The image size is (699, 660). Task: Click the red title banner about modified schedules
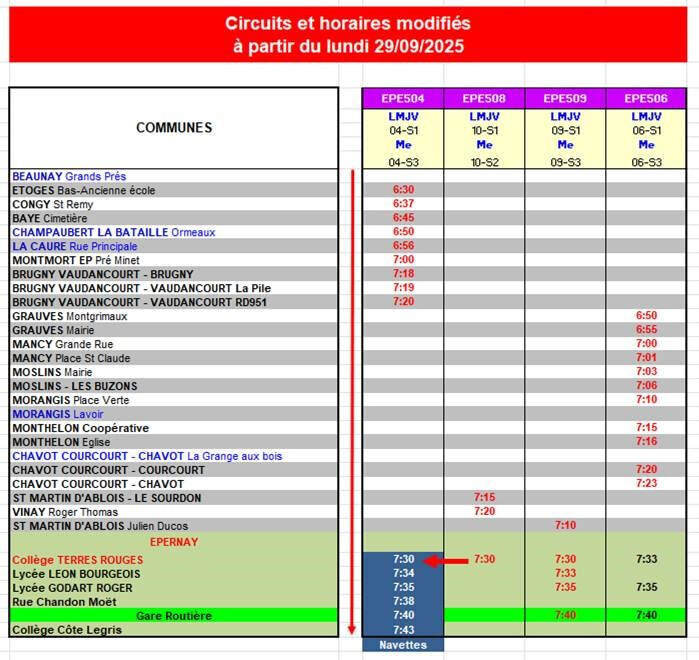coord(348,35)
